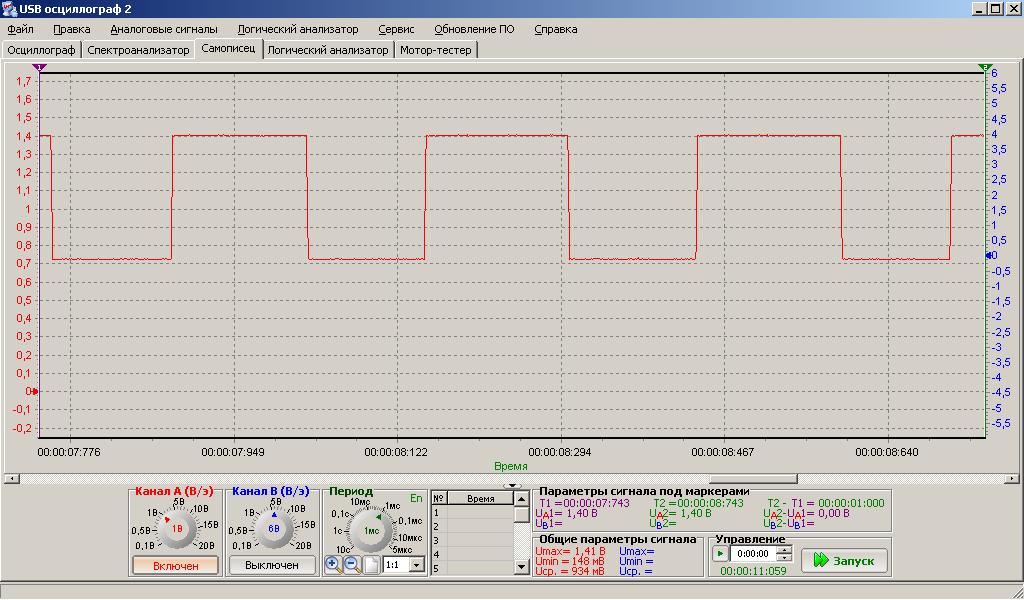The height and width of the screenshot is (600, 1024).
Task: Click the 0:00:00 timer input field
Action: tap(752, 553)
